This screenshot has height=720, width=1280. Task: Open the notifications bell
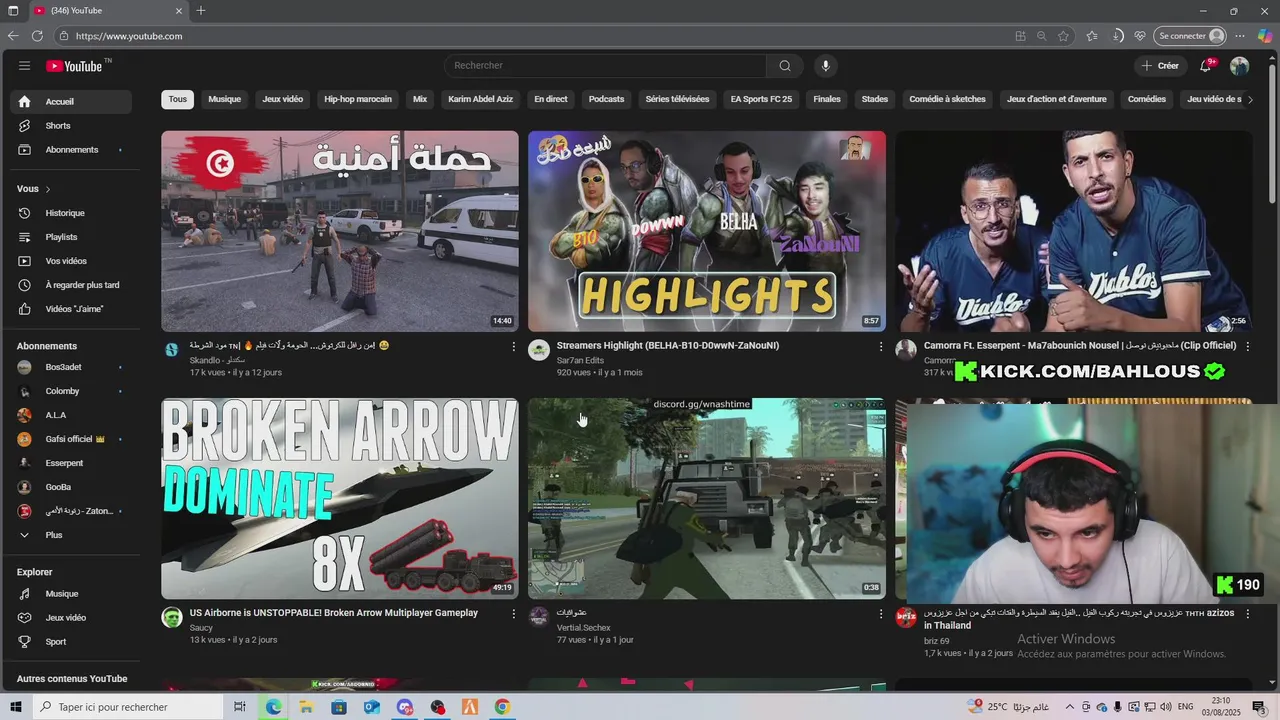click(x=1206, y=66)
